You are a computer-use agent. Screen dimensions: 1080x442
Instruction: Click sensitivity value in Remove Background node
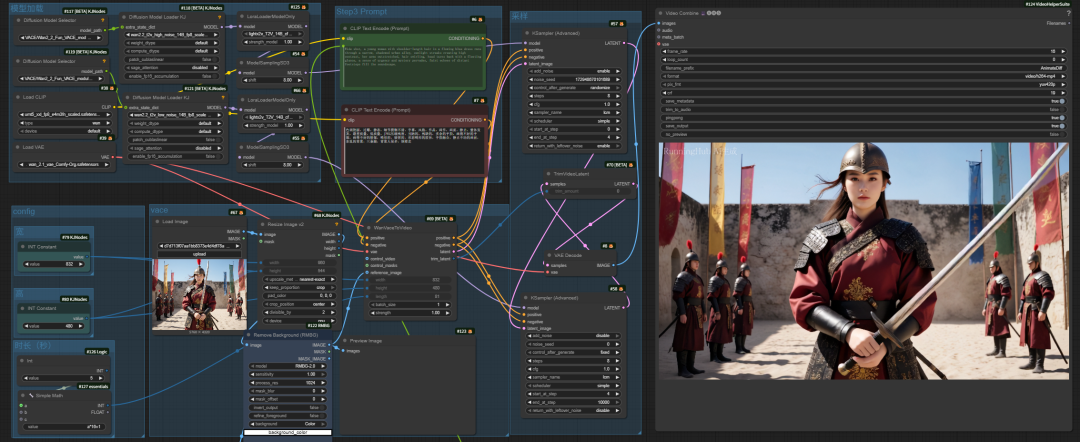(x=288, y=374)
